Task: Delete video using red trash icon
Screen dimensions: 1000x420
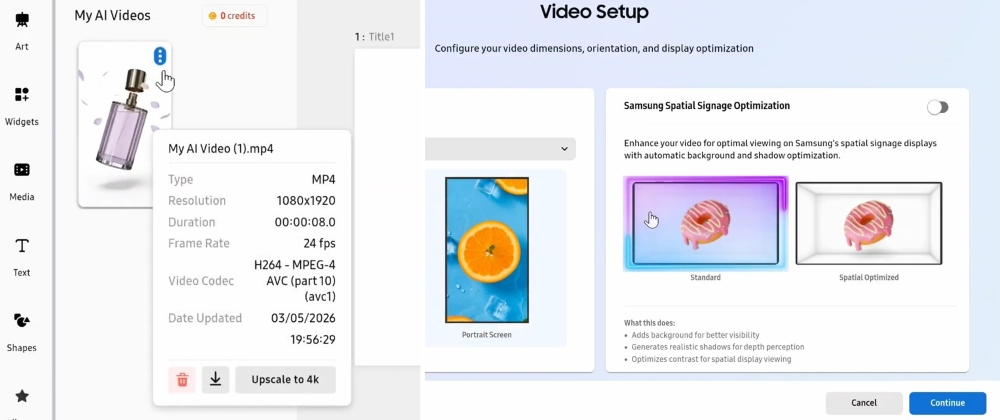Action: pos(182,380)
